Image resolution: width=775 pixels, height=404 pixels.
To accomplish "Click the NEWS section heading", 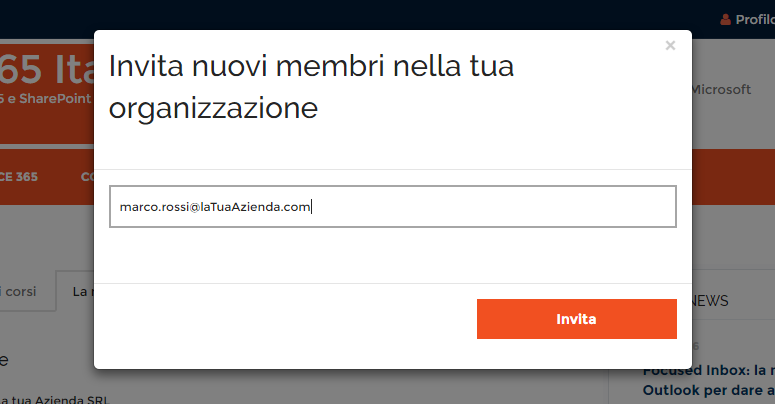I will click(x=710, y=301).
